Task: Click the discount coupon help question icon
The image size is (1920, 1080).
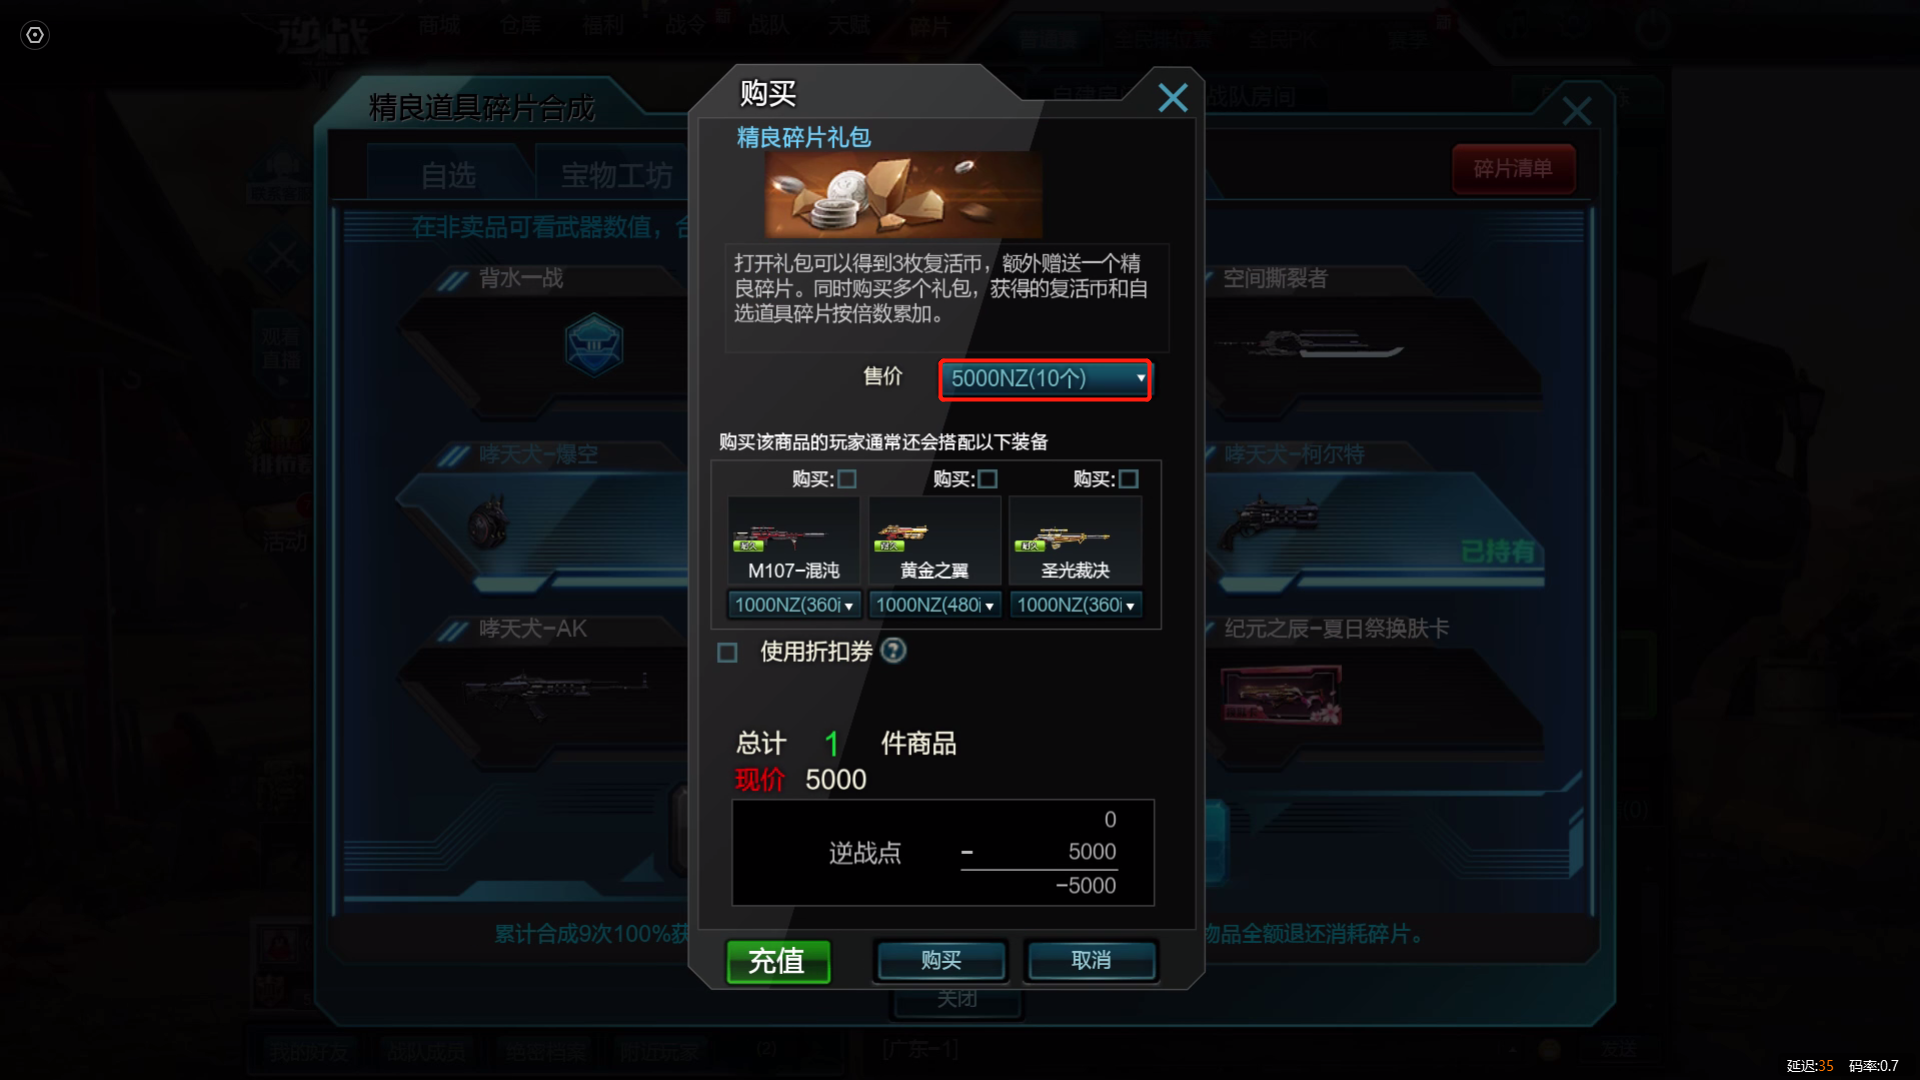Action: pos(893,651)
